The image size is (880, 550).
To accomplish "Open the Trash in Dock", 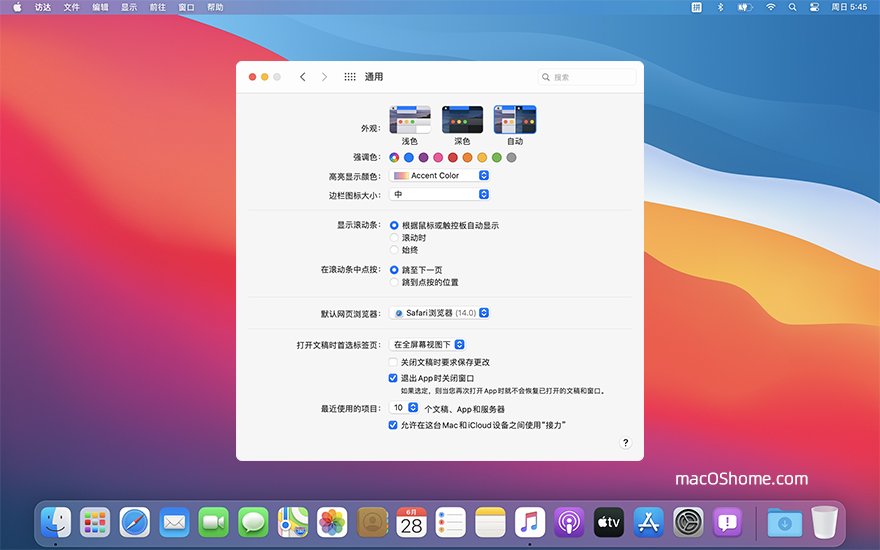I will (x=824, y=522).
